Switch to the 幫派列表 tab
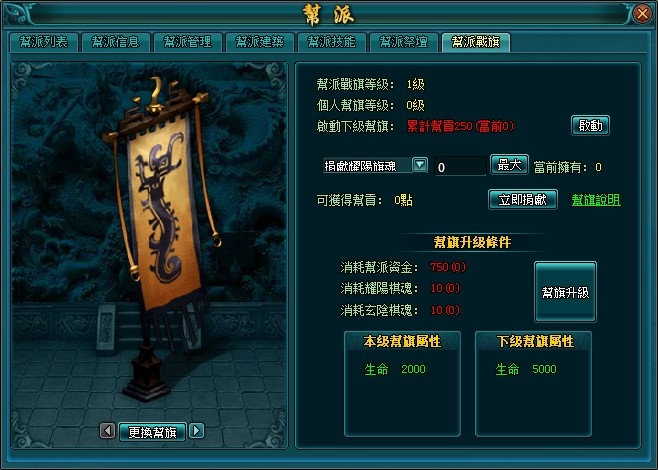 tap(44, 42)
